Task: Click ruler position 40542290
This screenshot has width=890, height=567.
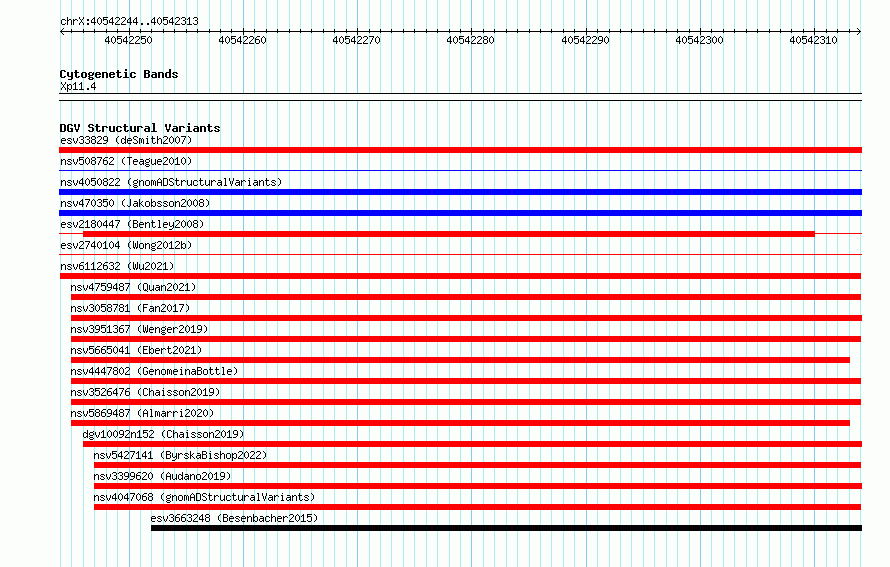Action: (x=585, y=40)
